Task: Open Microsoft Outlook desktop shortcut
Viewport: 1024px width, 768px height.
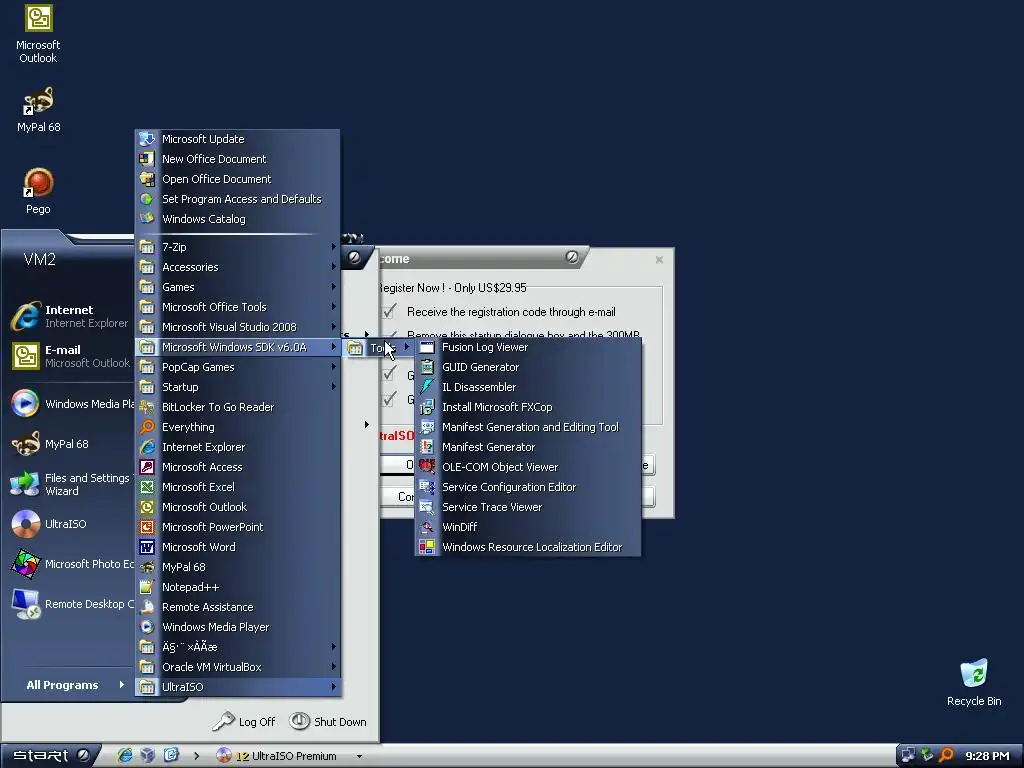Action: click(38, 34)
